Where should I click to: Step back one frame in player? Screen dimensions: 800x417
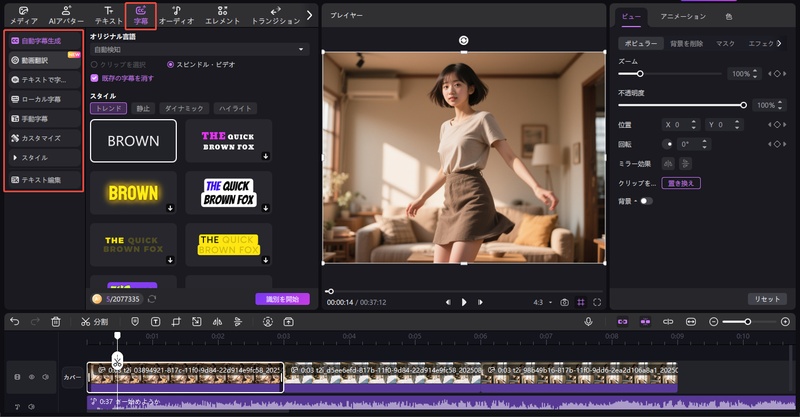point(448,302)
